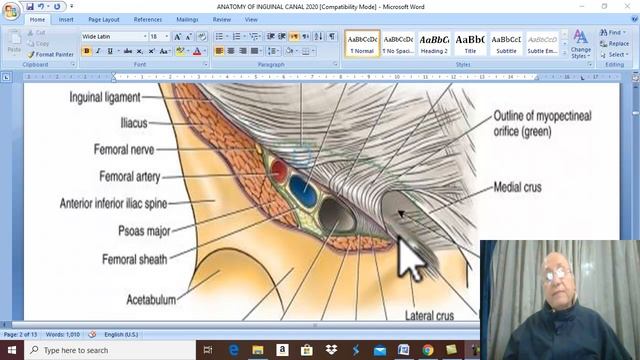Screen dimensions: 640x360
Task: Apply red font color
Action: coord(197,51)
